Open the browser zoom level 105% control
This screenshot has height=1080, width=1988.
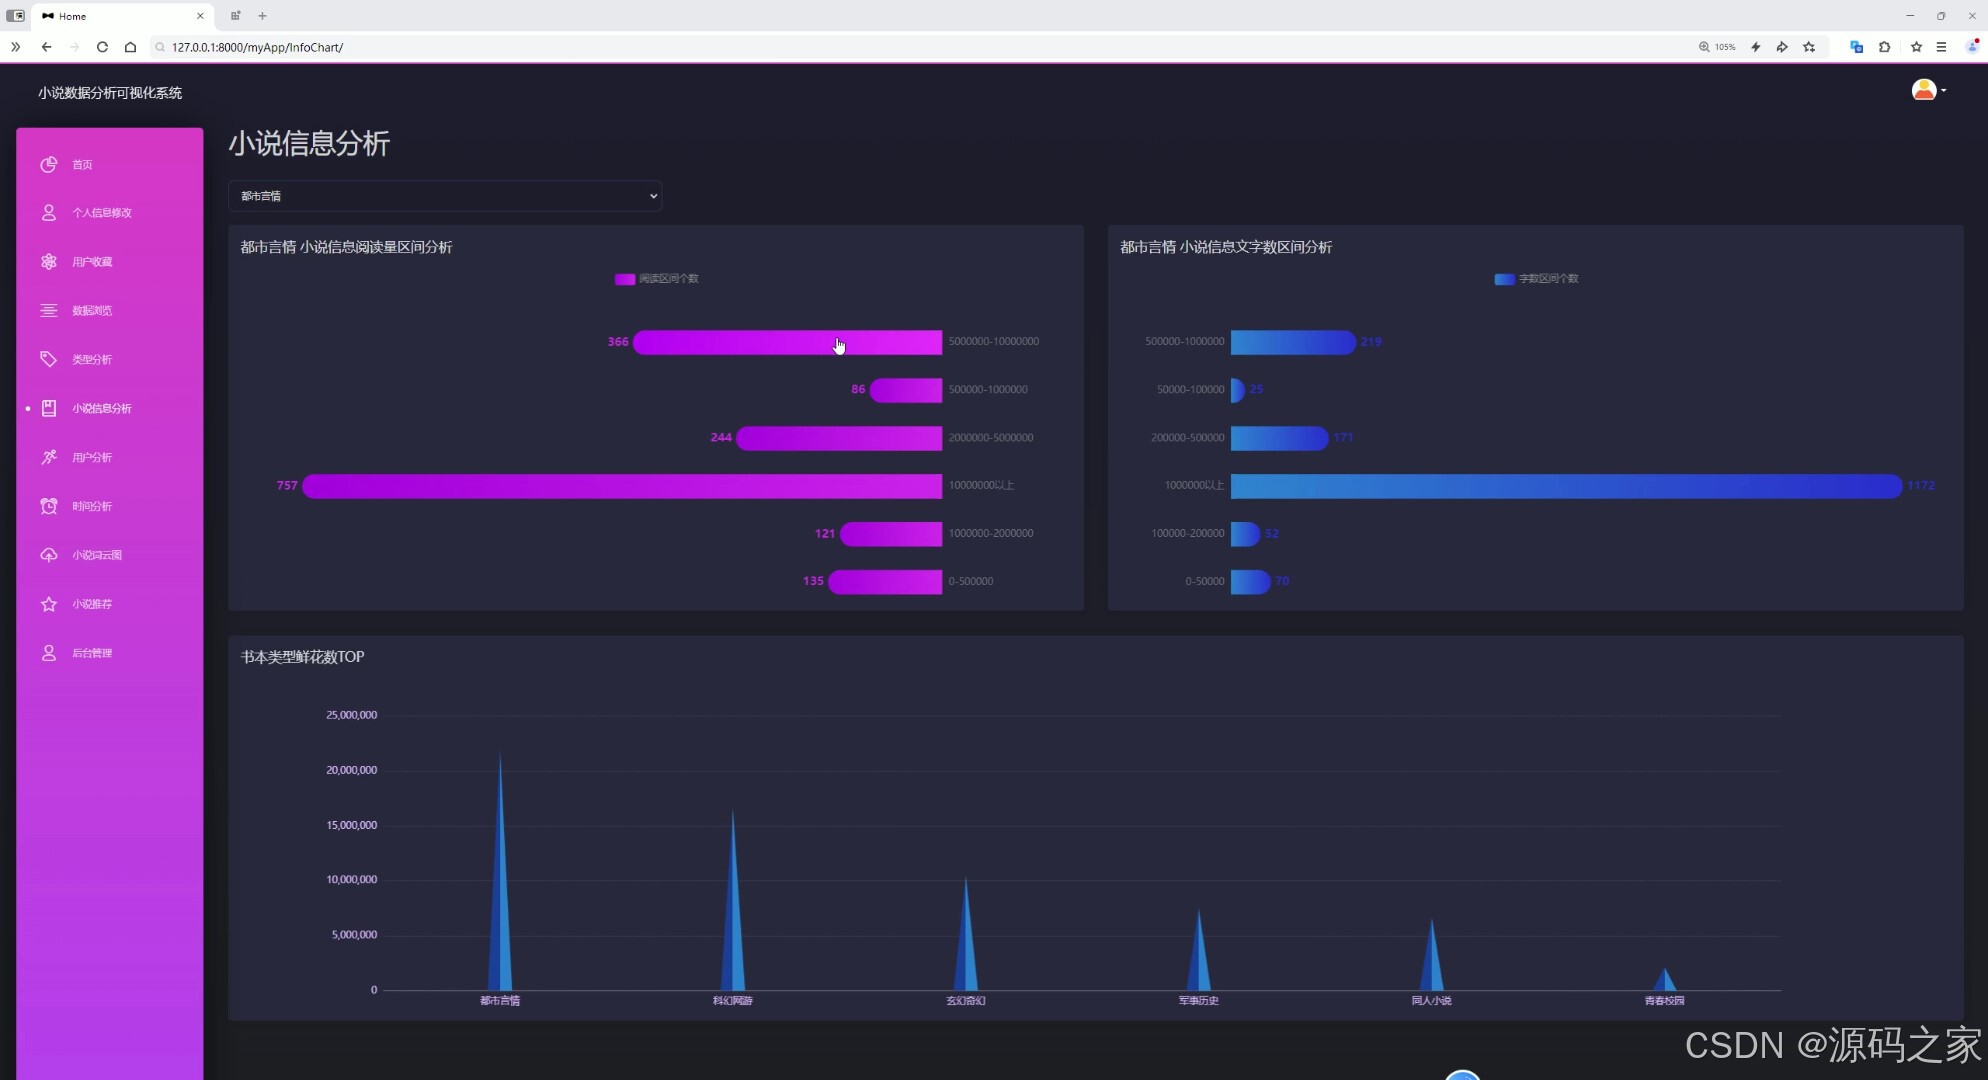[1716, 47]
